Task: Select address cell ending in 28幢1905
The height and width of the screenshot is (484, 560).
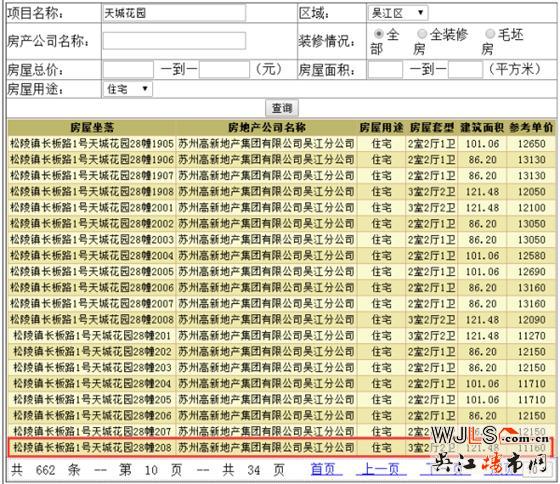Action: click(x=92, y=144)
